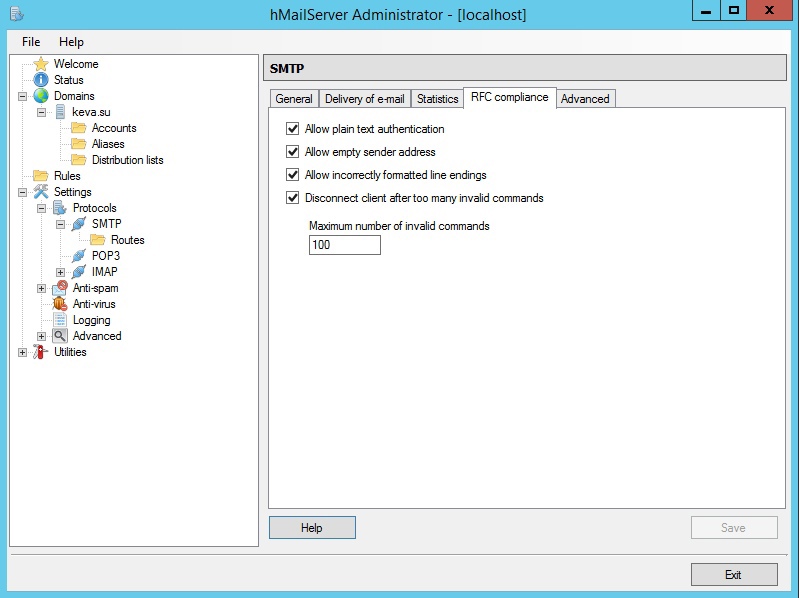Collapse the Settings tree node

[22, 193]
